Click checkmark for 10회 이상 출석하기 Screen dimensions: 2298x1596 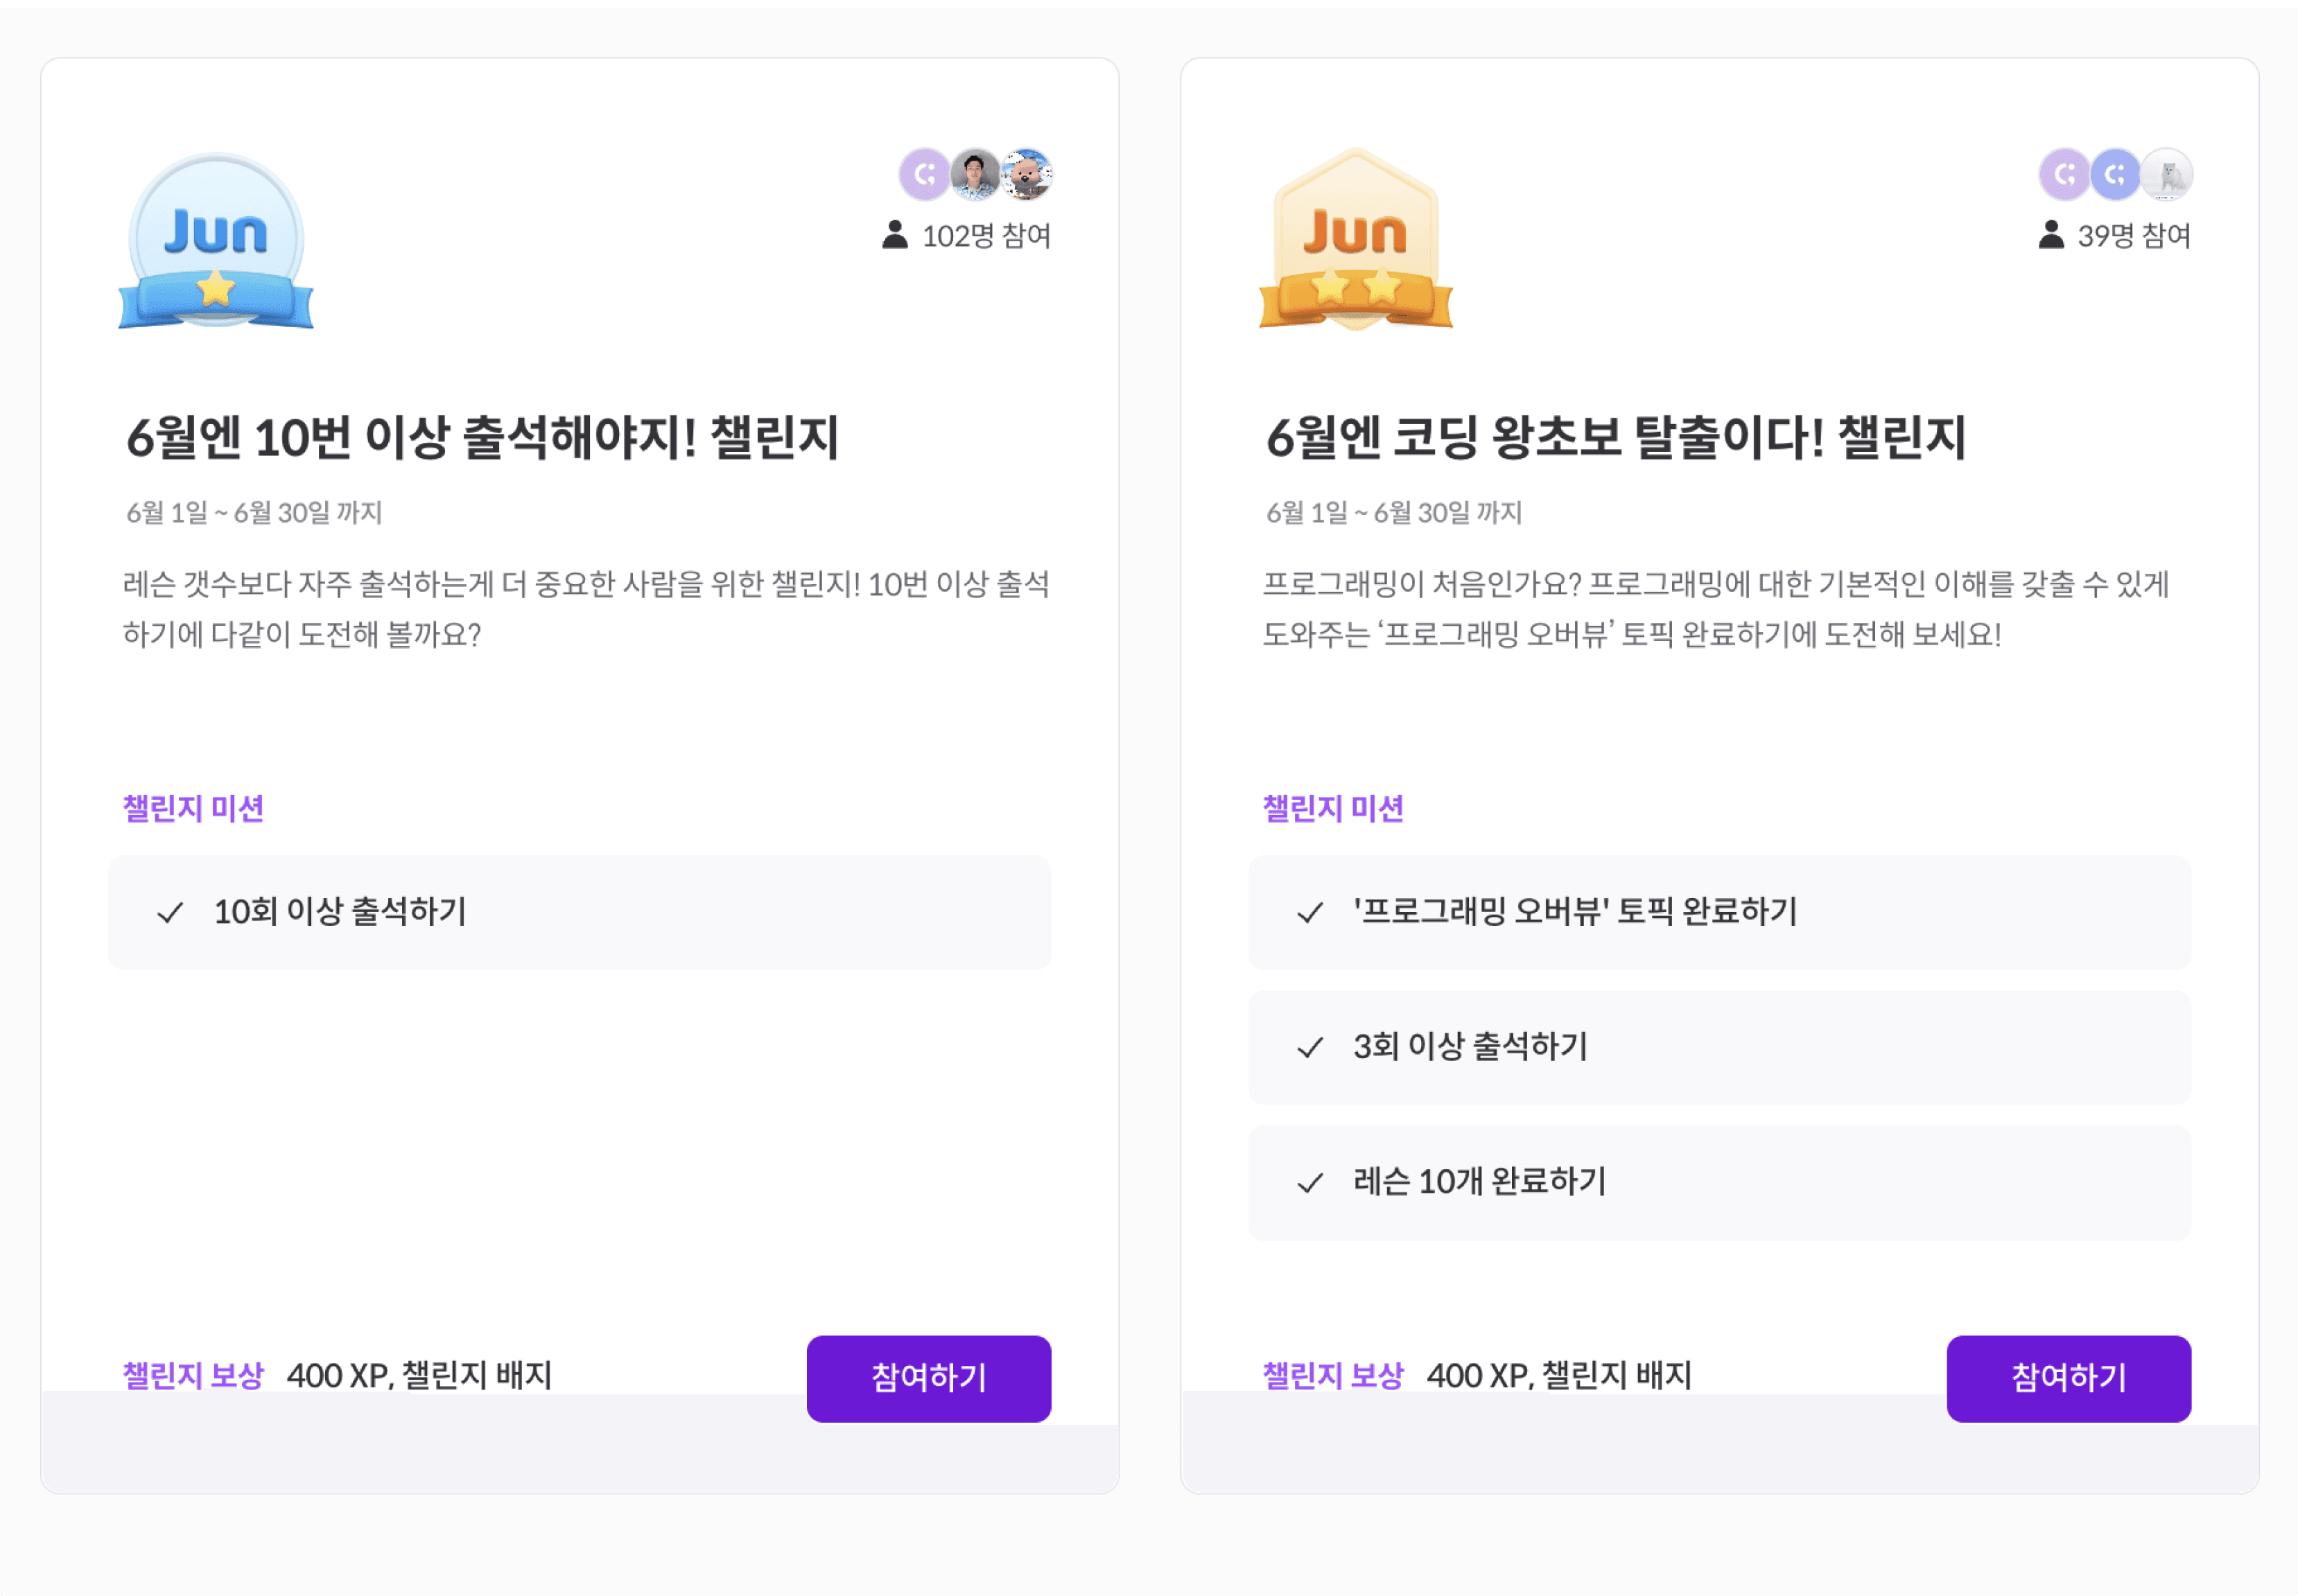pyautogui.click(x=170, y=912)
